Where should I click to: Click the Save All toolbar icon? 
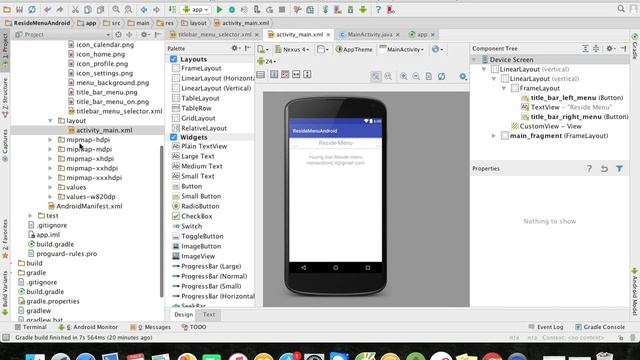pos(19,9)
